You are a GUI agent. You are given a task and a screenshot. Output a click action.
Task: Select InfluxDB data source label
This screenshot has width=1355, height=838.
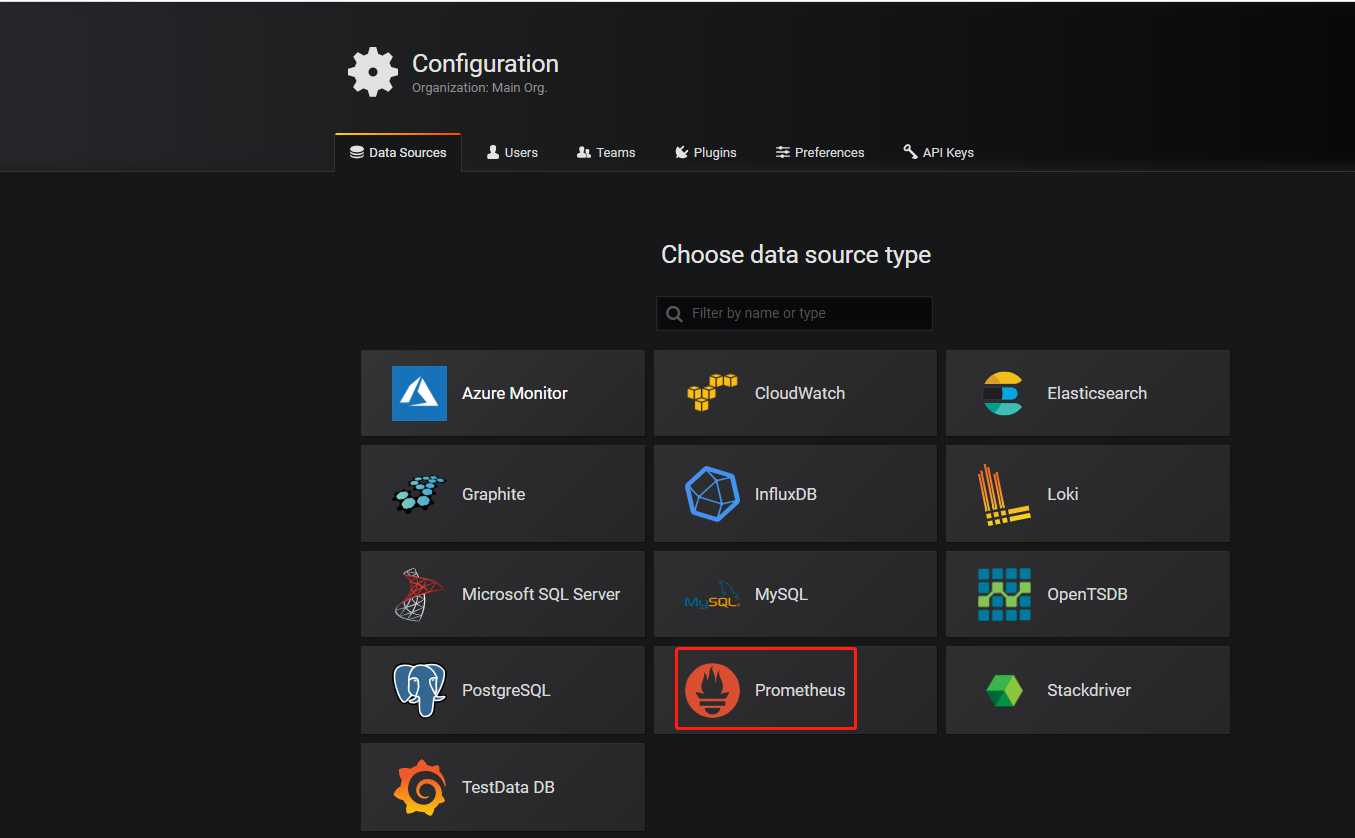point(786,494)
